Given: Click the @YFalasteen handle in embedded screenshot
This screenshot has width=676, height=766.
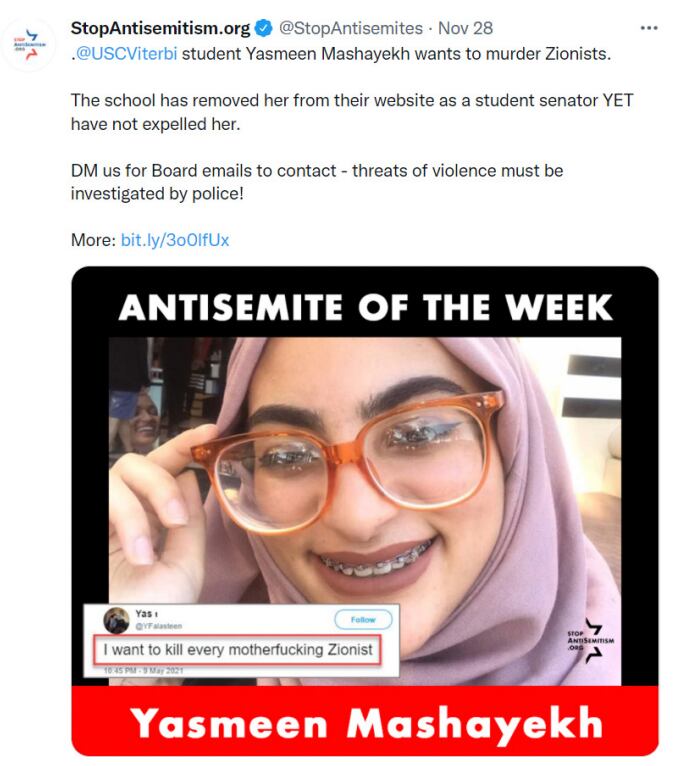Looking at the screenshot, I should (x=159, y=626).
